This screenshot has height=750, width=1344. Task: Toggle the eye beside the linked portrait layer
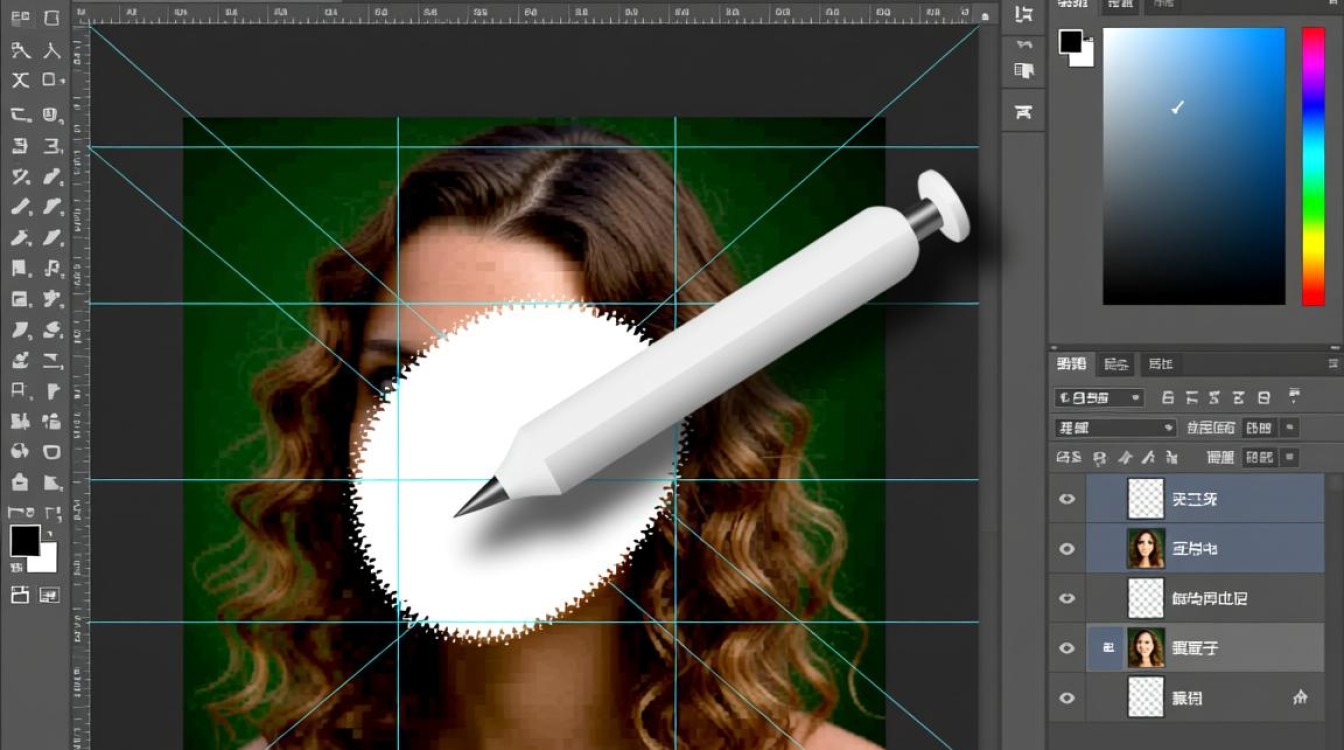click(x=1067, y=648)
